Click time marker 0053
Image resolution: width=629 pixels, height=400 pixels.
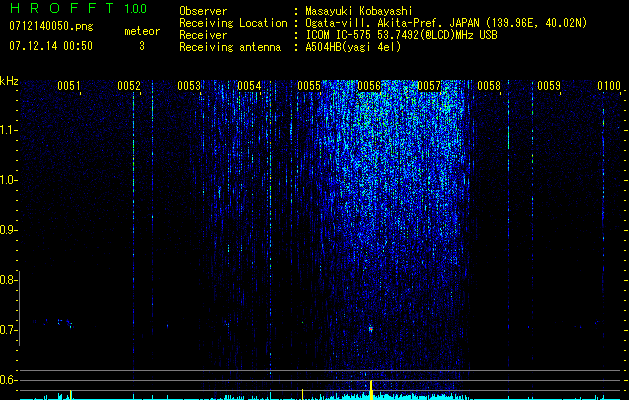[x=189, y=86]
